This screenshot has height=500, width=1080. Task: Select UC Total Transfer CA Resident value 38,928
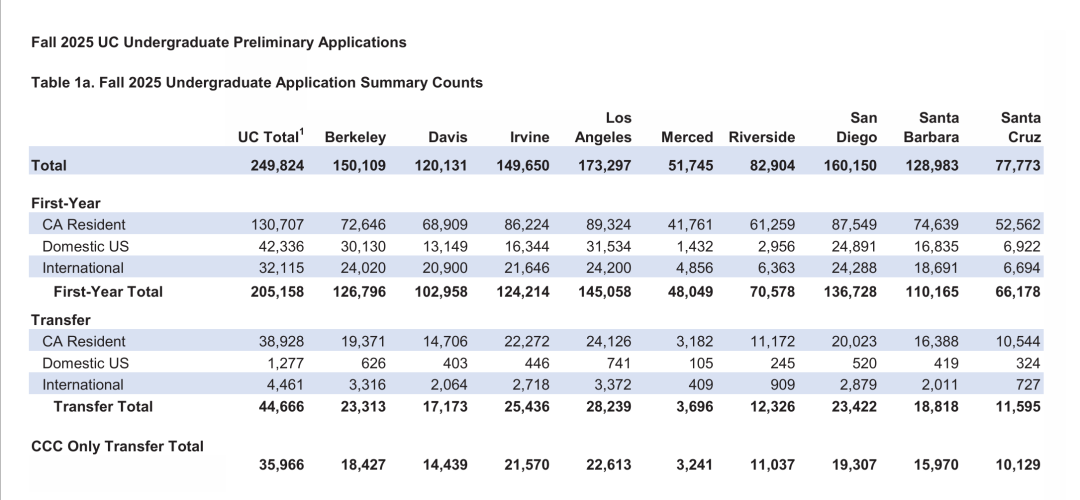coord(281,342)
